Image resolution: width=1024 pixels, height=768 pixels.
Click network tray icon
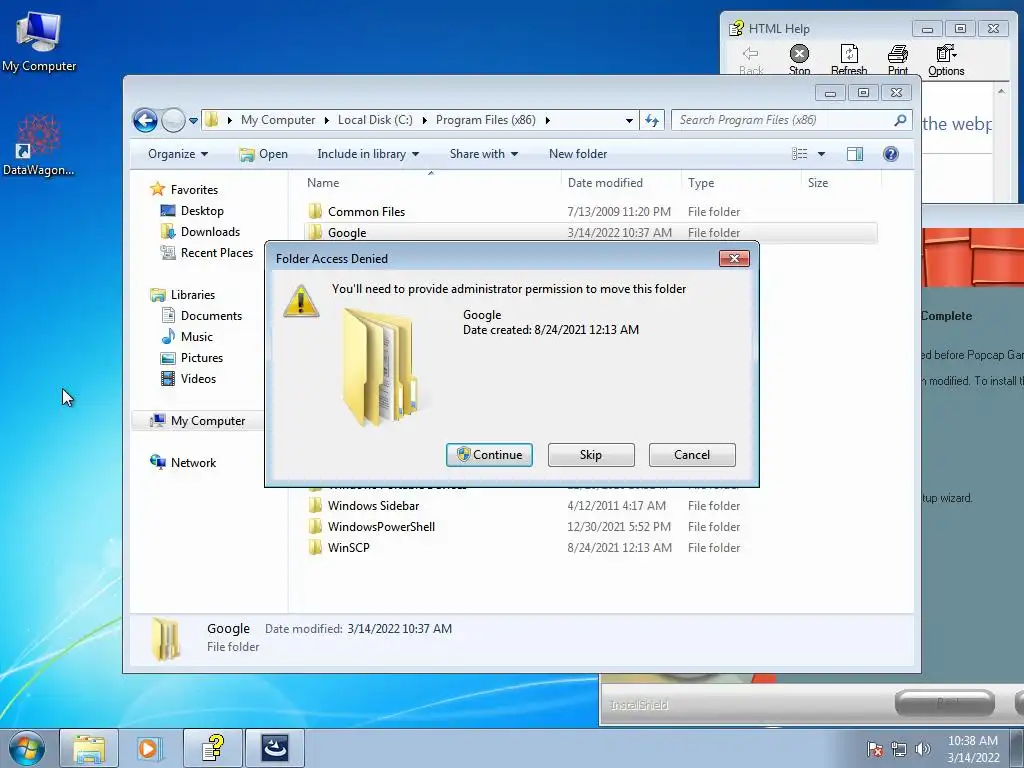coord(899,750)
